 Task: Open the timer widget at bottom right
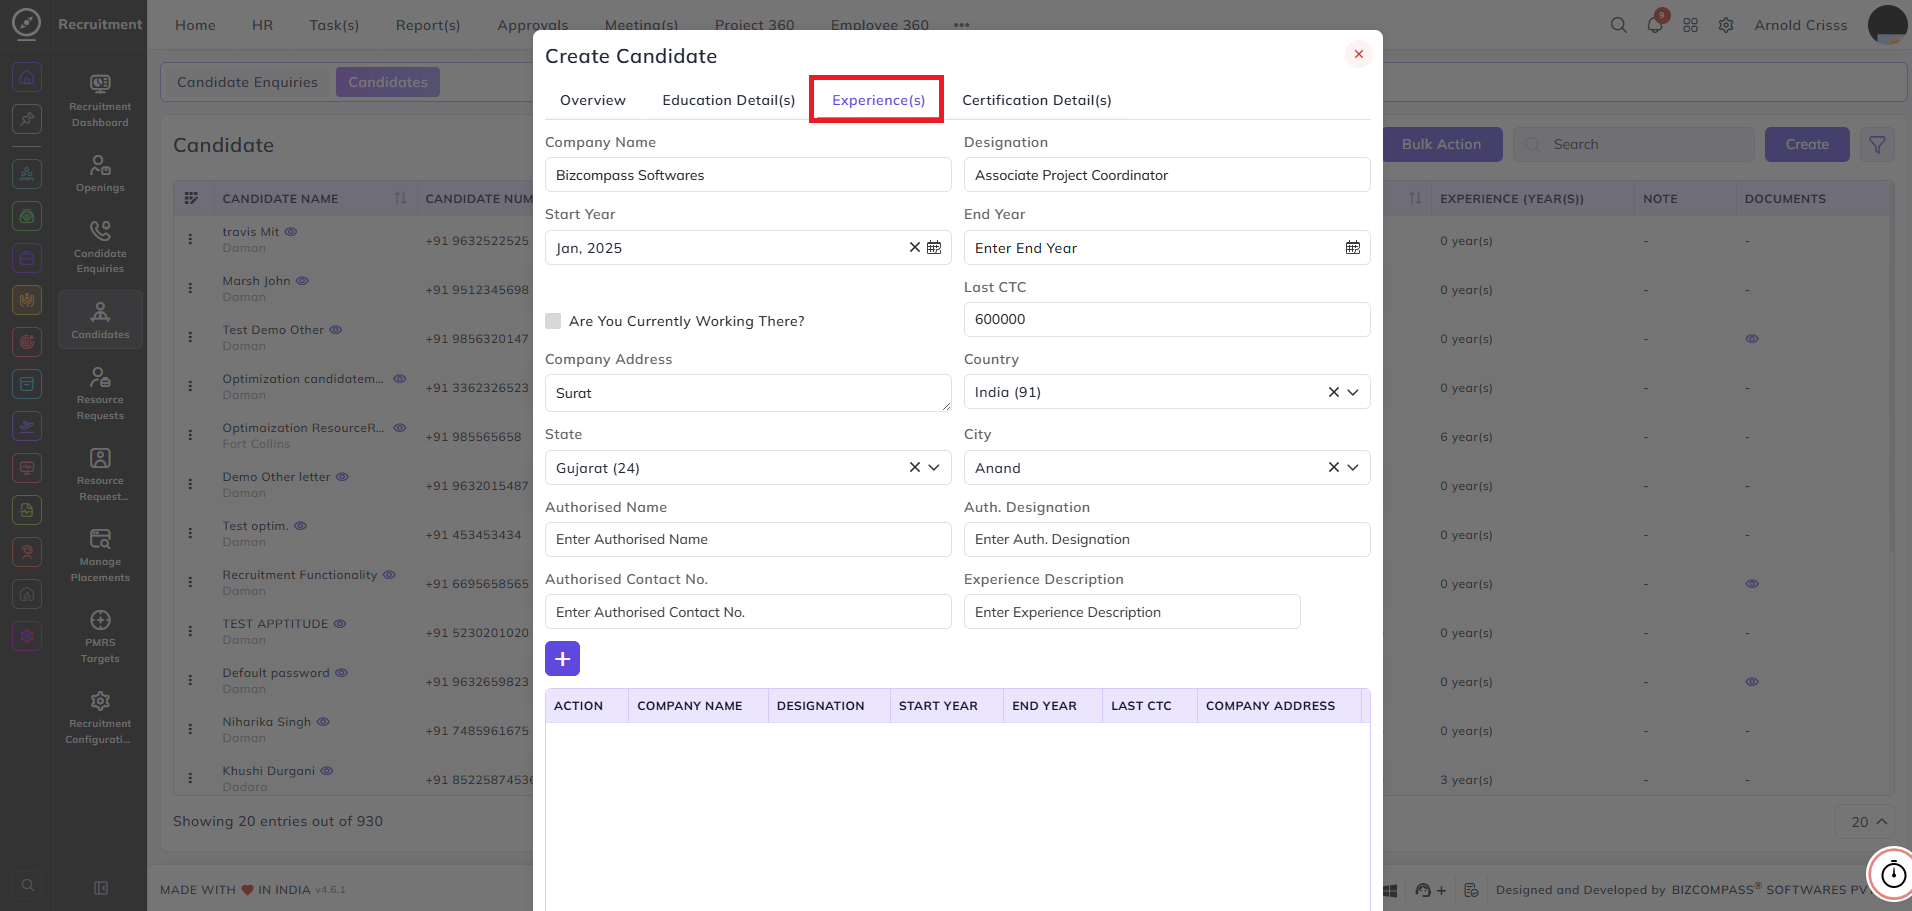[x=1893, y=875]
